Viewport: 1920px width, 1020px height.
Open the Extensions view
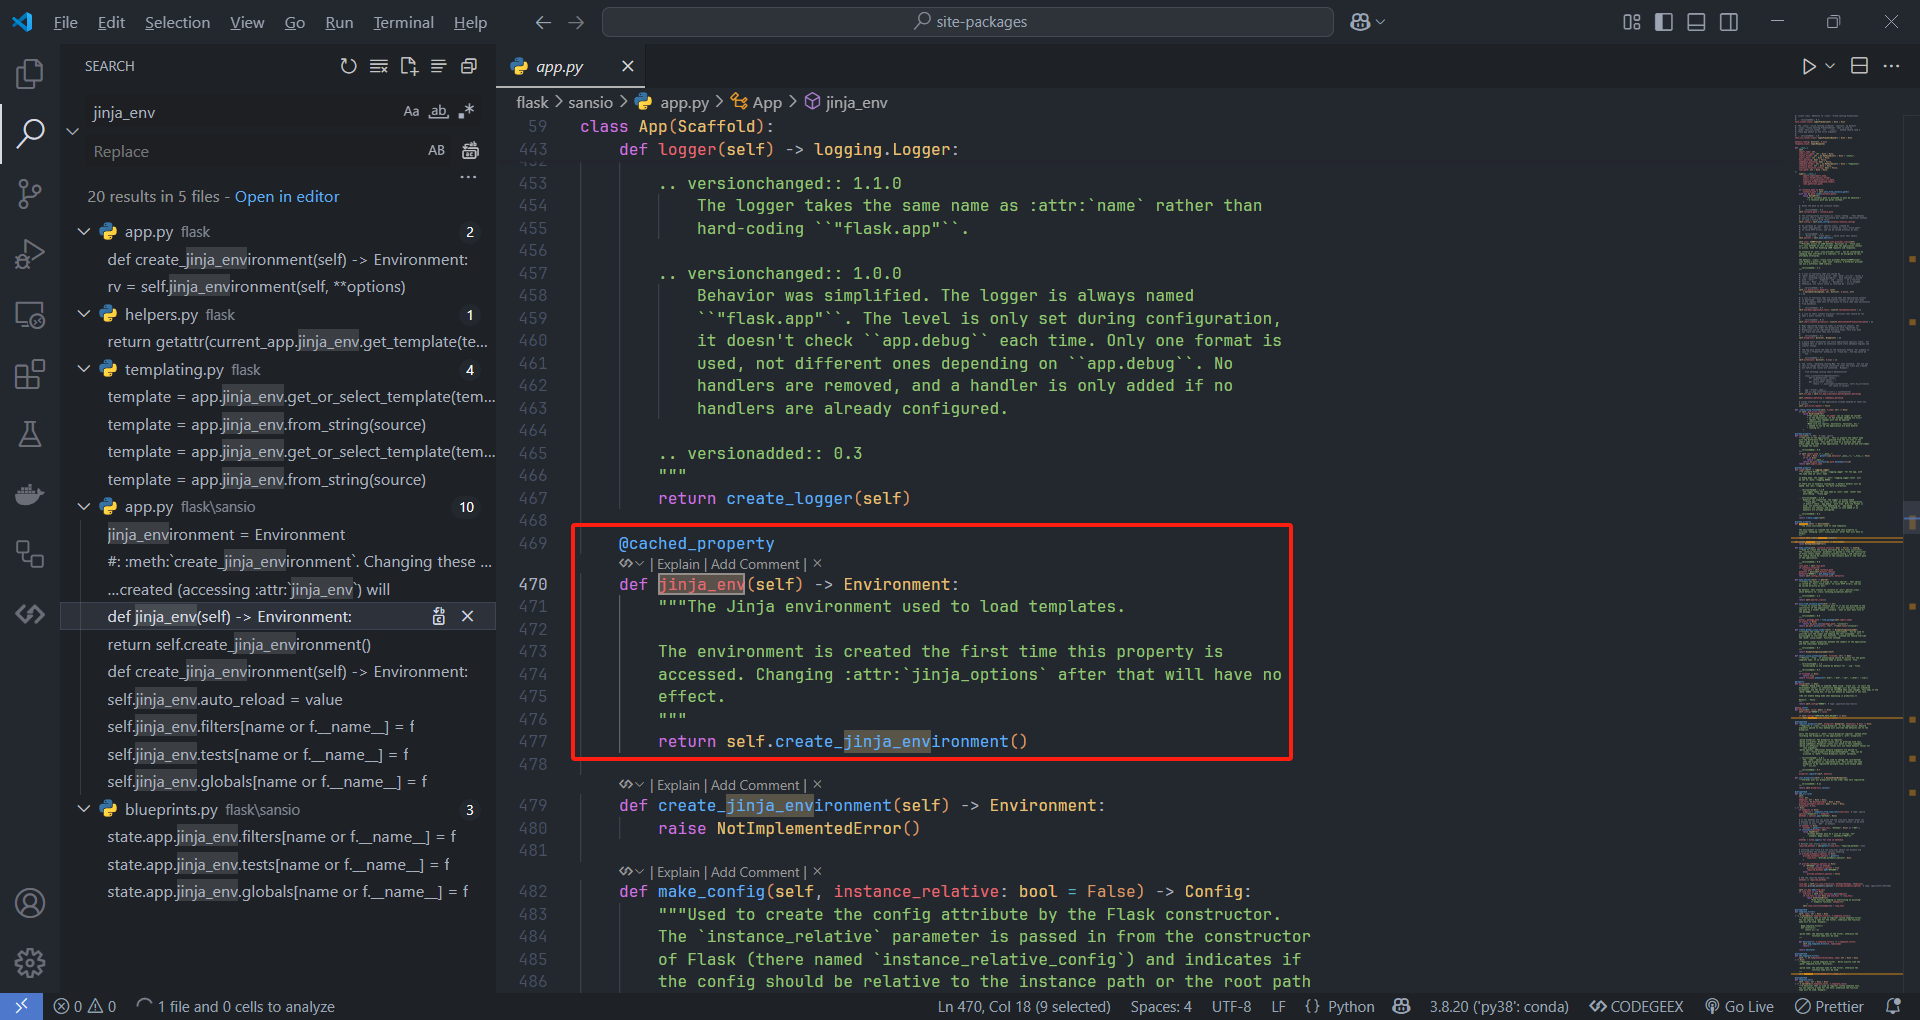[30, 375]
